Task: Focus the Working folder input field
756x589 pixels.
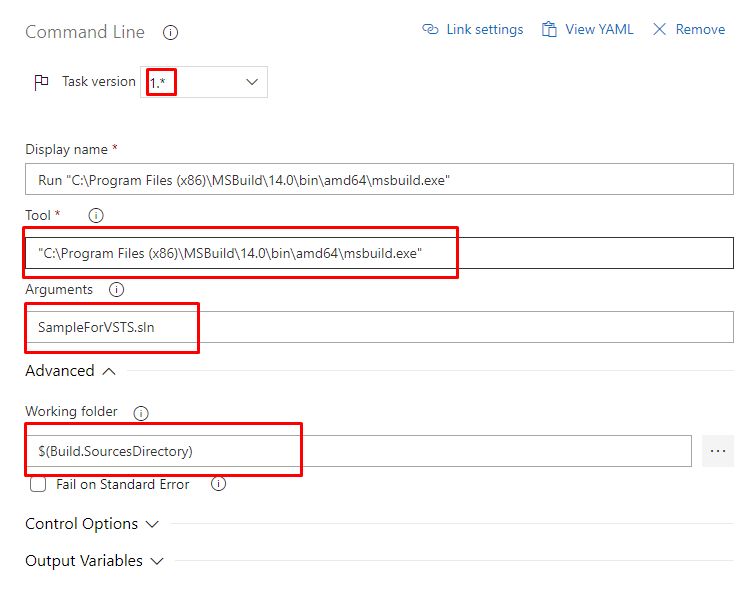Action: [359, 451]
